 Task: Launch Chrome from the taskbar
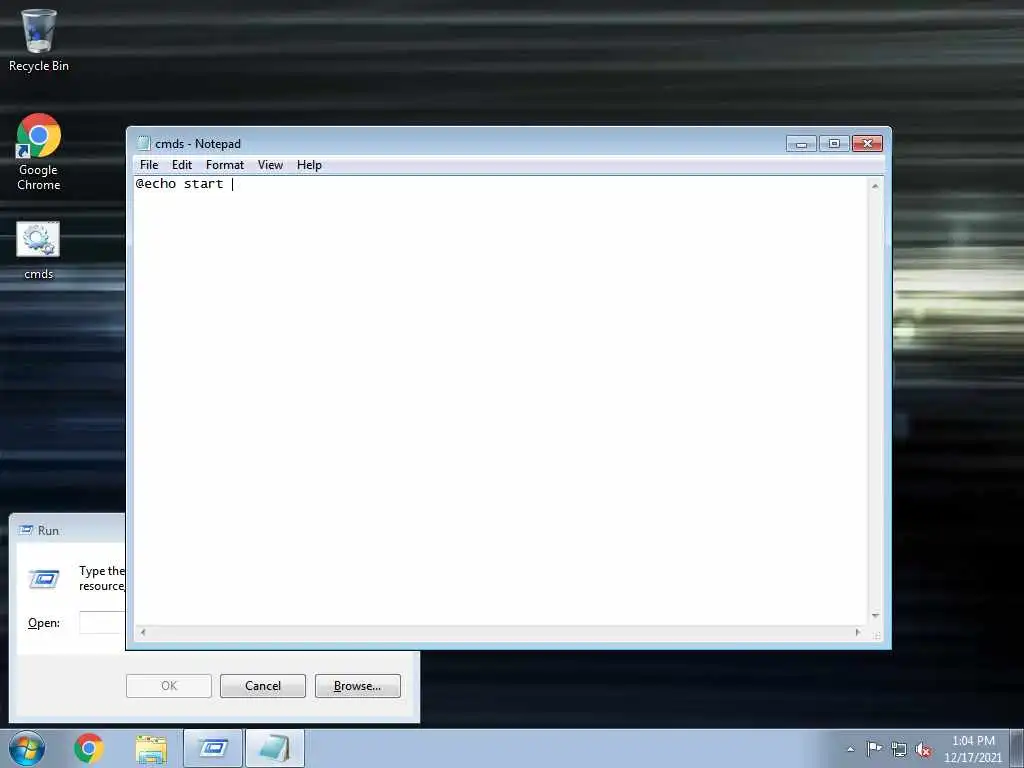coord(89,748)
